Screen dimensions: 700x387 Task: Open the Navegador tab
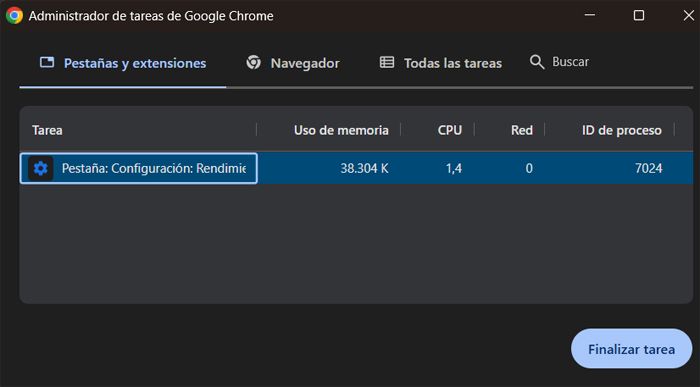(x=293, y=63)
